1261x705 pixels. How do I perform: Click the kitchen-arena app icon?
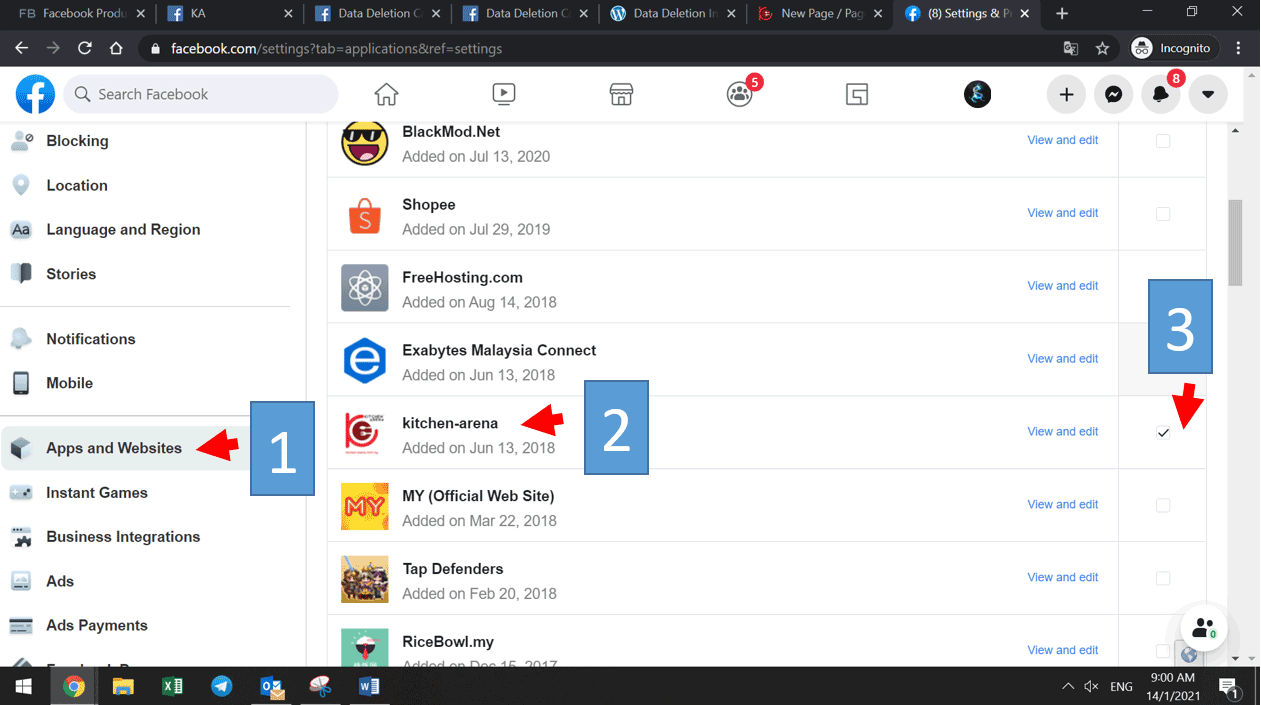tap(364, 434)
